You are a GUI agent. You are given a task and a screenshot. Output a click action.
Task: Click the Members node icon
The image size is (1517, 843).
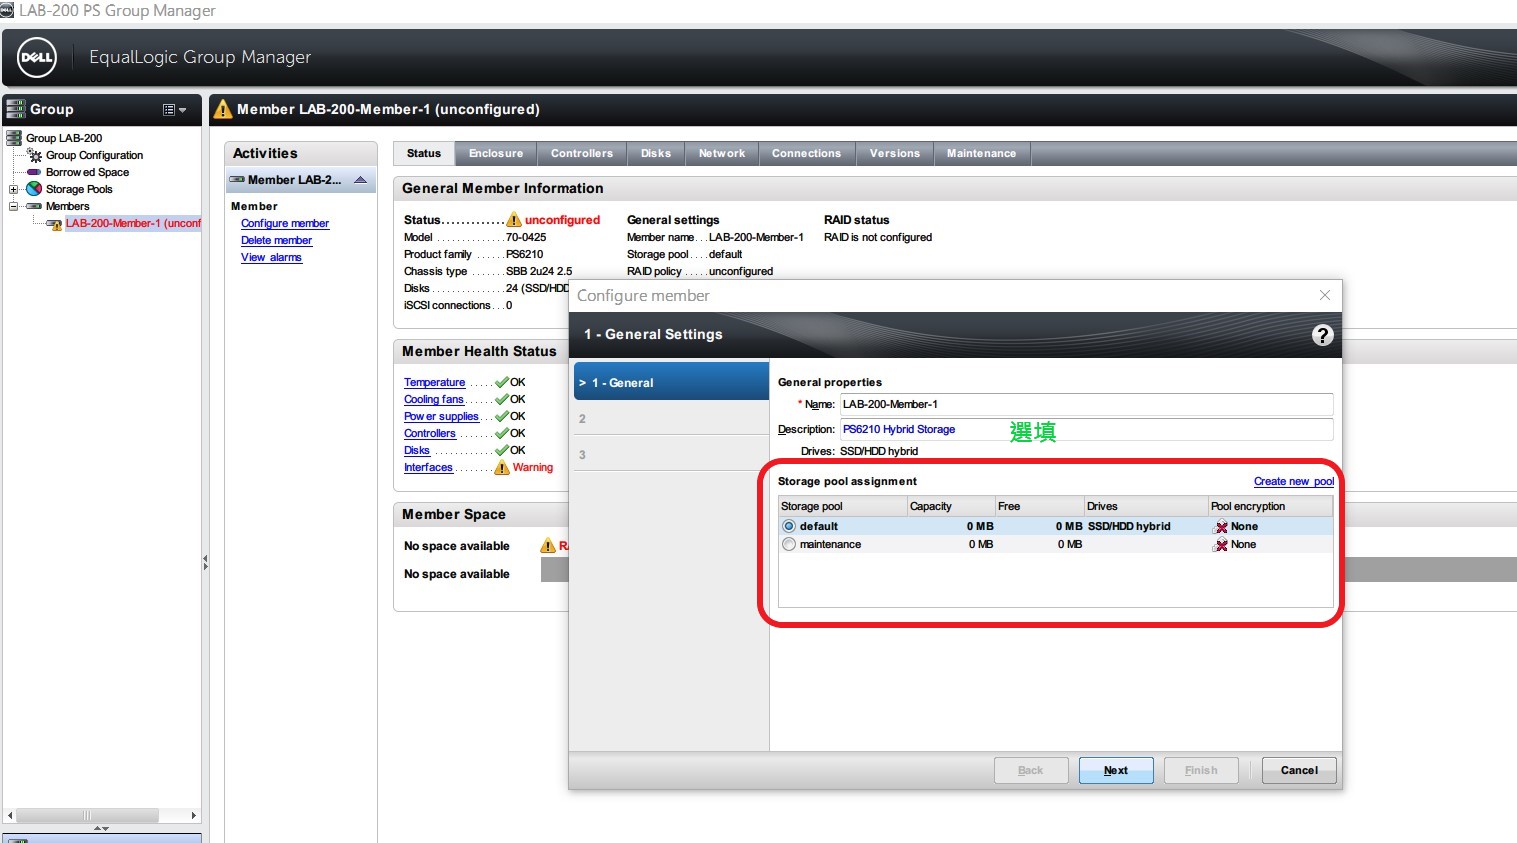[x=34, y=206]
